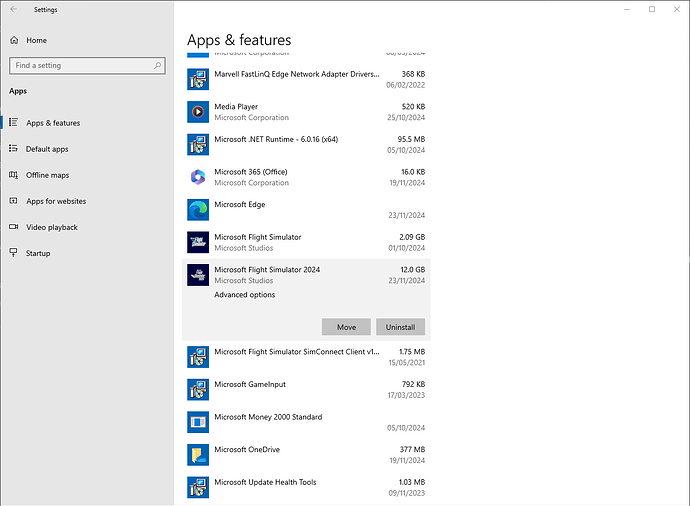Viewport: 690px width, 506px height.
Task: Click the search magnifier icon
Action: [x=157, y=66]
